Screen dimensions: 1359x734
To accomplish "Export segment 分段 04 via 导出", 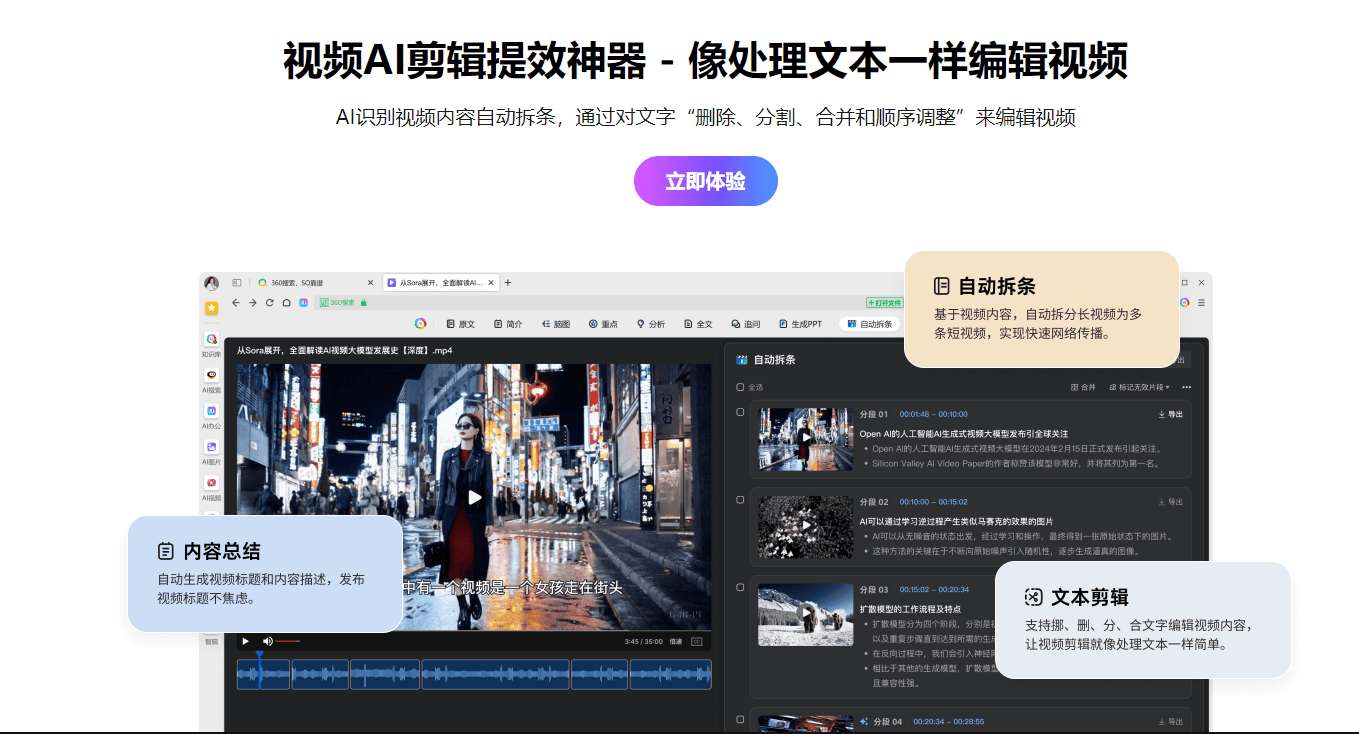I will tap(1170, 722).
